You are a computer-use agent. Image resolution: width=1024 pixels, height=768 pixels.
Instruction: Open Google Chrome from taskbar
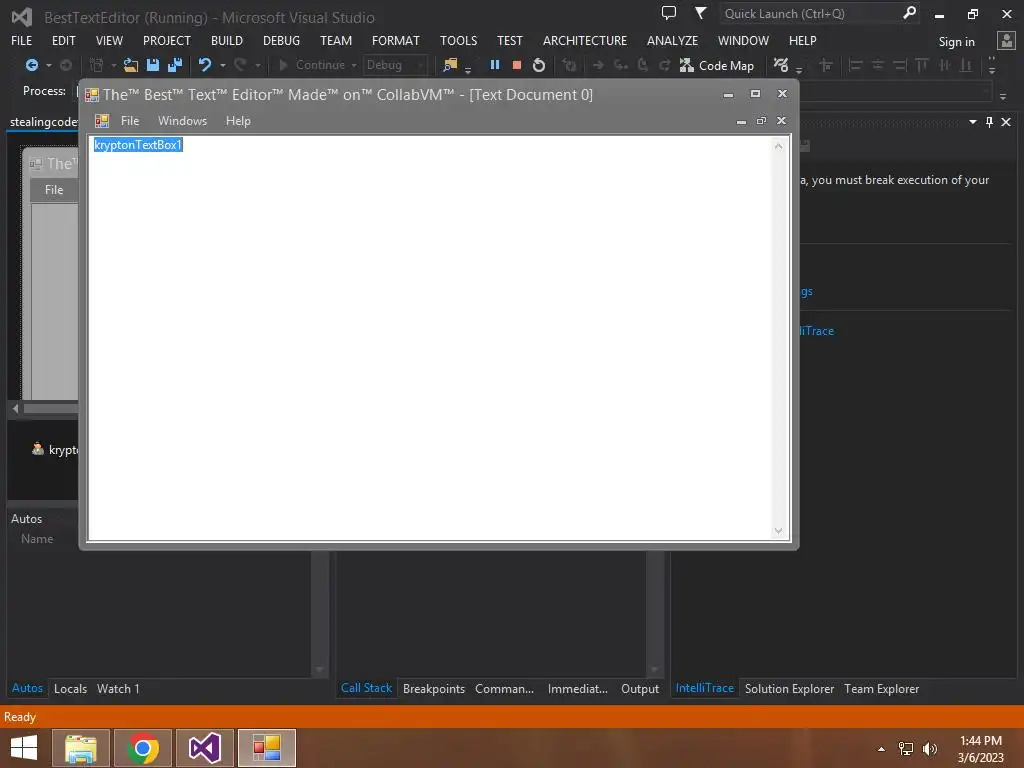tap(143, 748)
